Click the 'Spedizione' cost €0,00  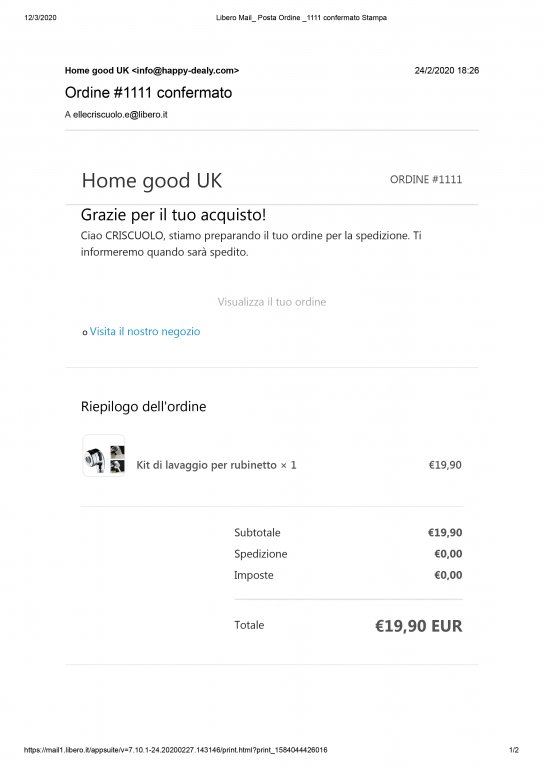[448, 554]
